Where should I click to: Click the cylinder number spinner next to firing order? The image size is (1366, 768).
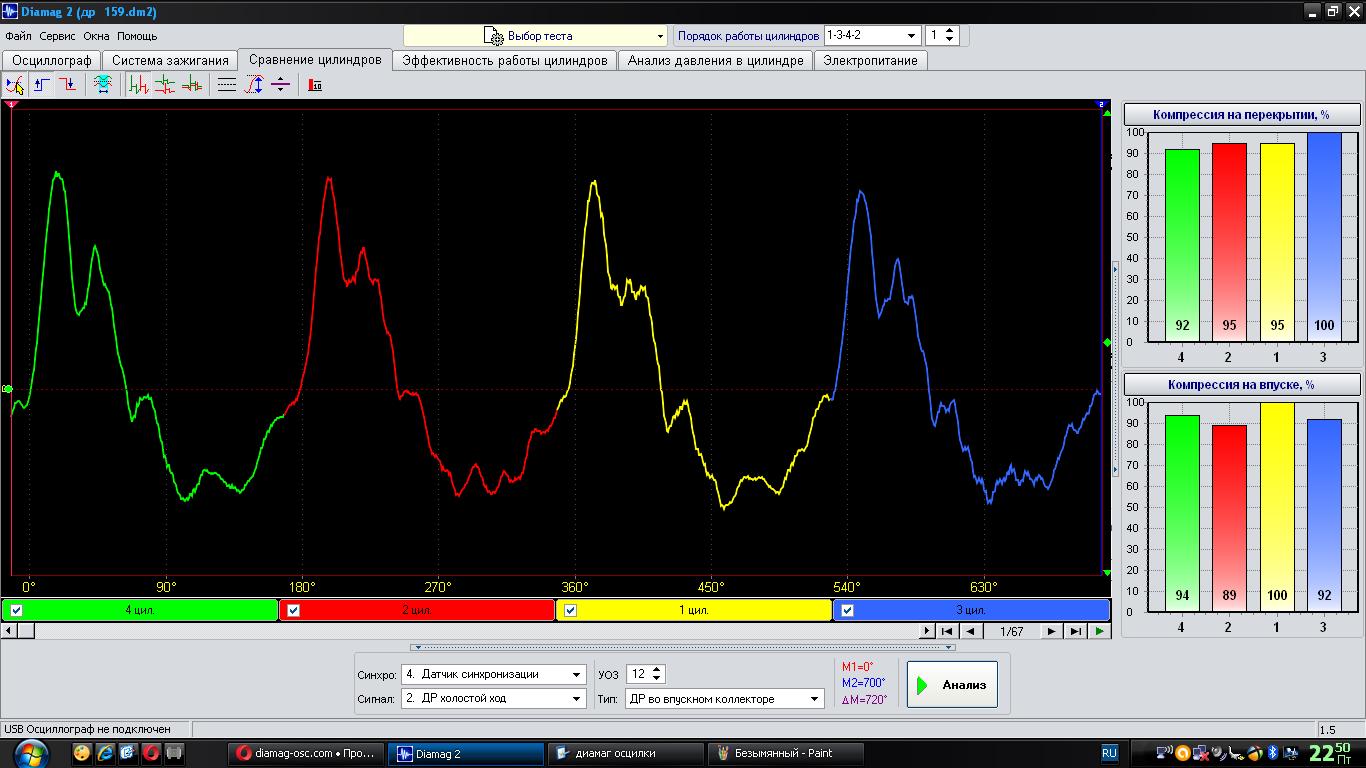(942, 35)
